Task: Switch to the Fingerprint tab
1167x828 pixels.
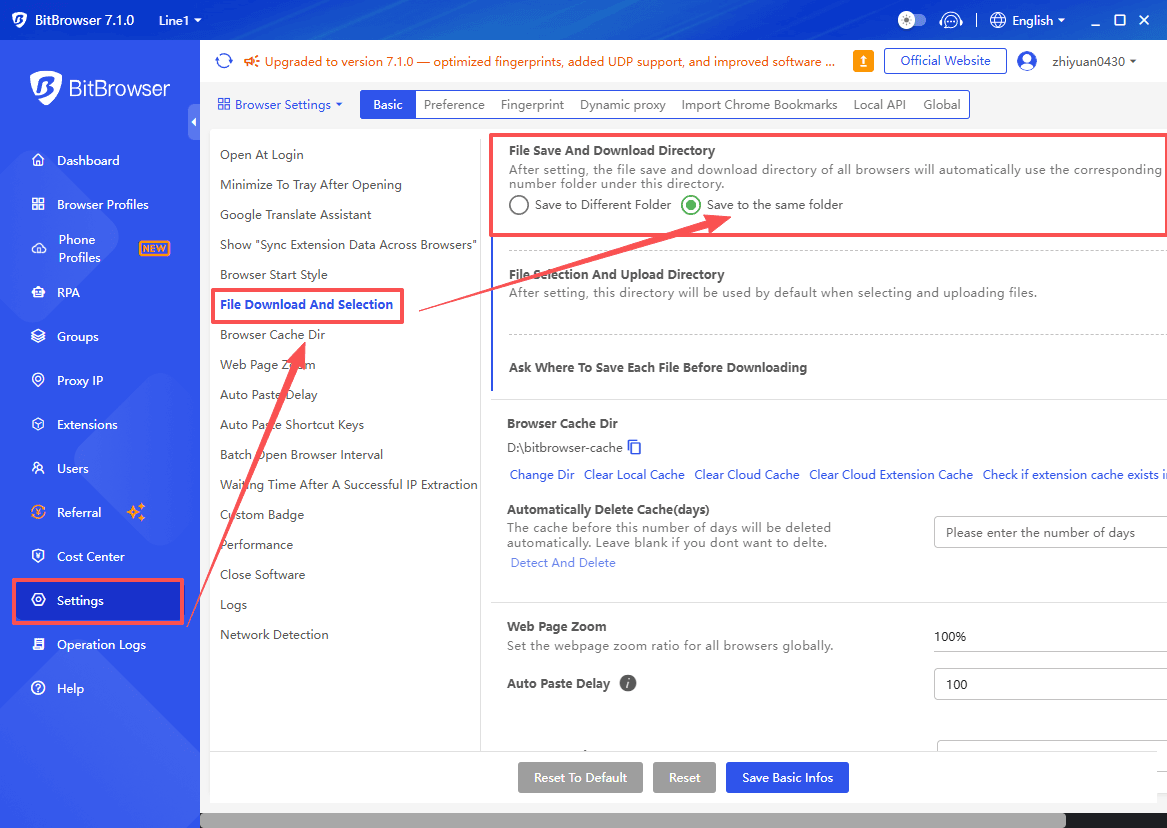Action: coord(532,104)
